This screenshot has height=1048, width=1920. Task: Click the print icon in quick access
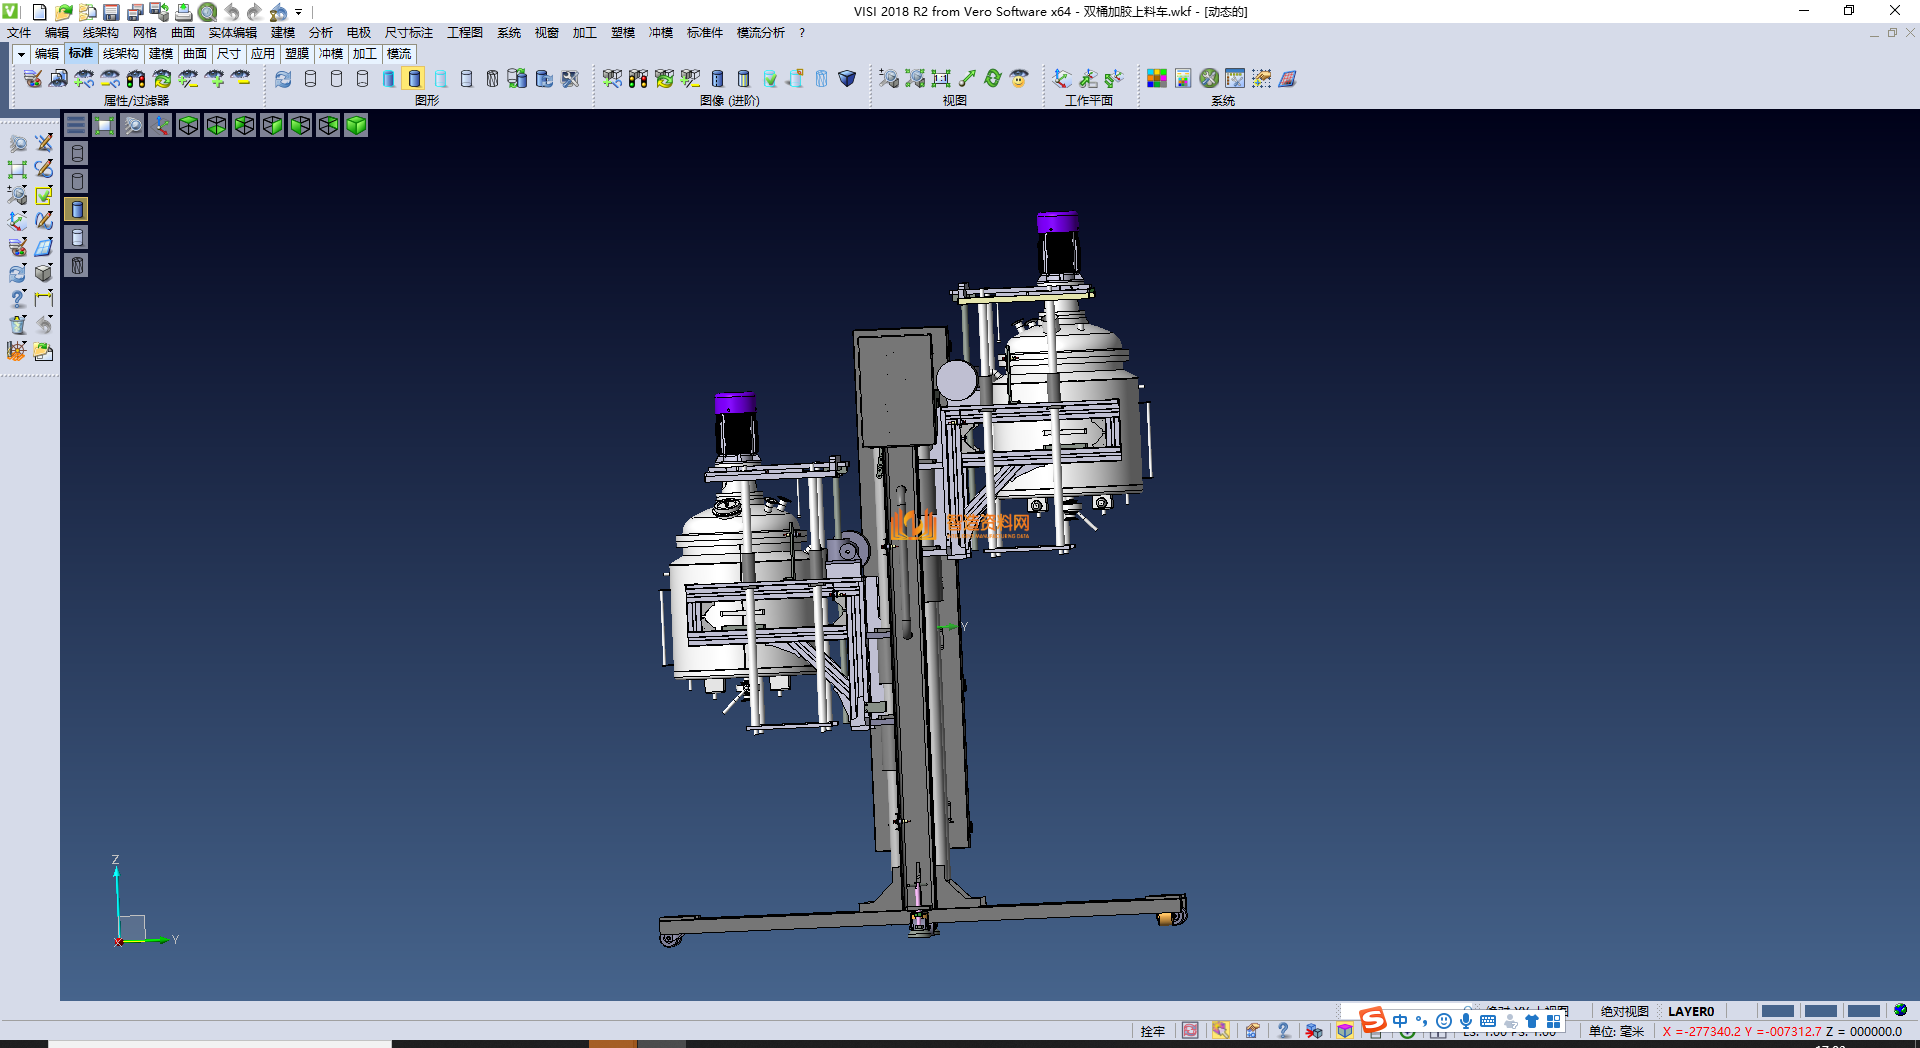[184, 12]
